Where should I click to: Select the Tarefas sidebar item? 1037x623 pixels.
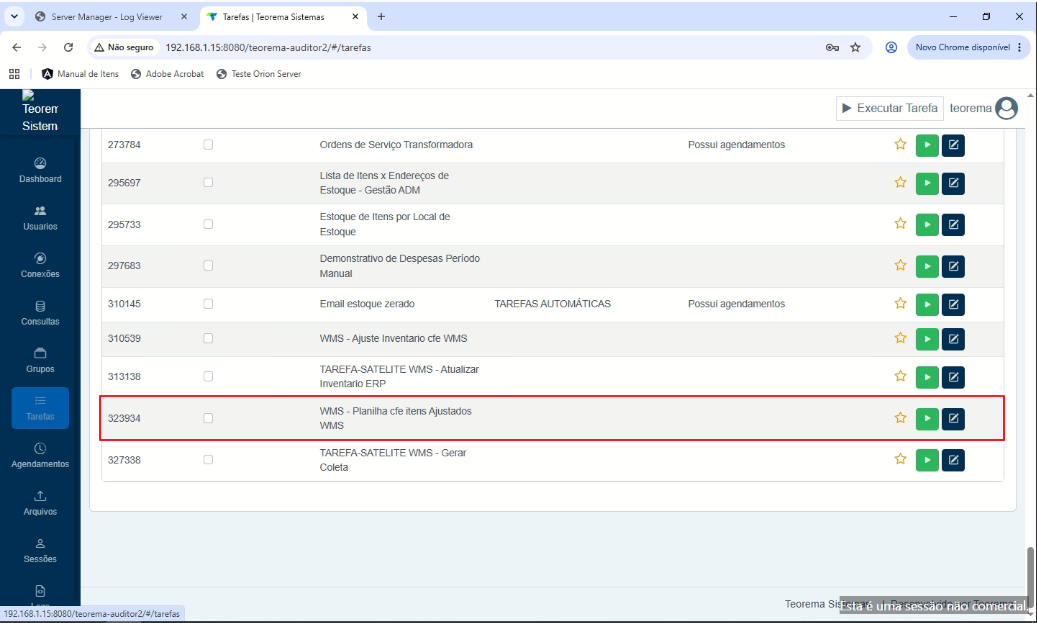coord(40,408)
